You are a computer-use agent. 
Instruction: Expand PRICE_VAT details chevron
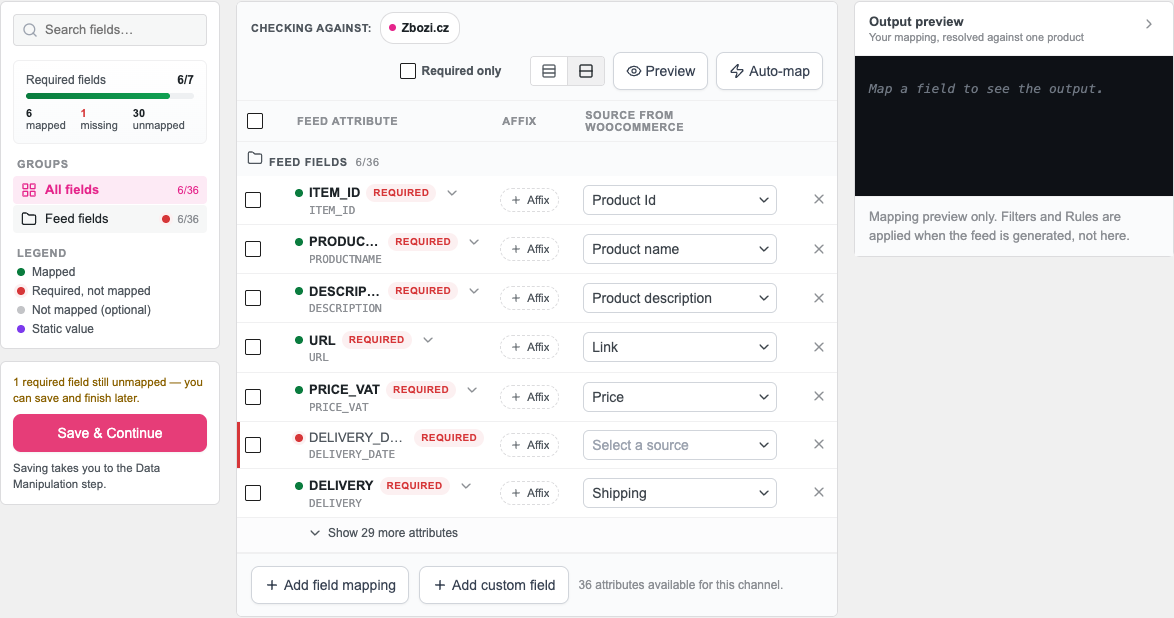472,390
